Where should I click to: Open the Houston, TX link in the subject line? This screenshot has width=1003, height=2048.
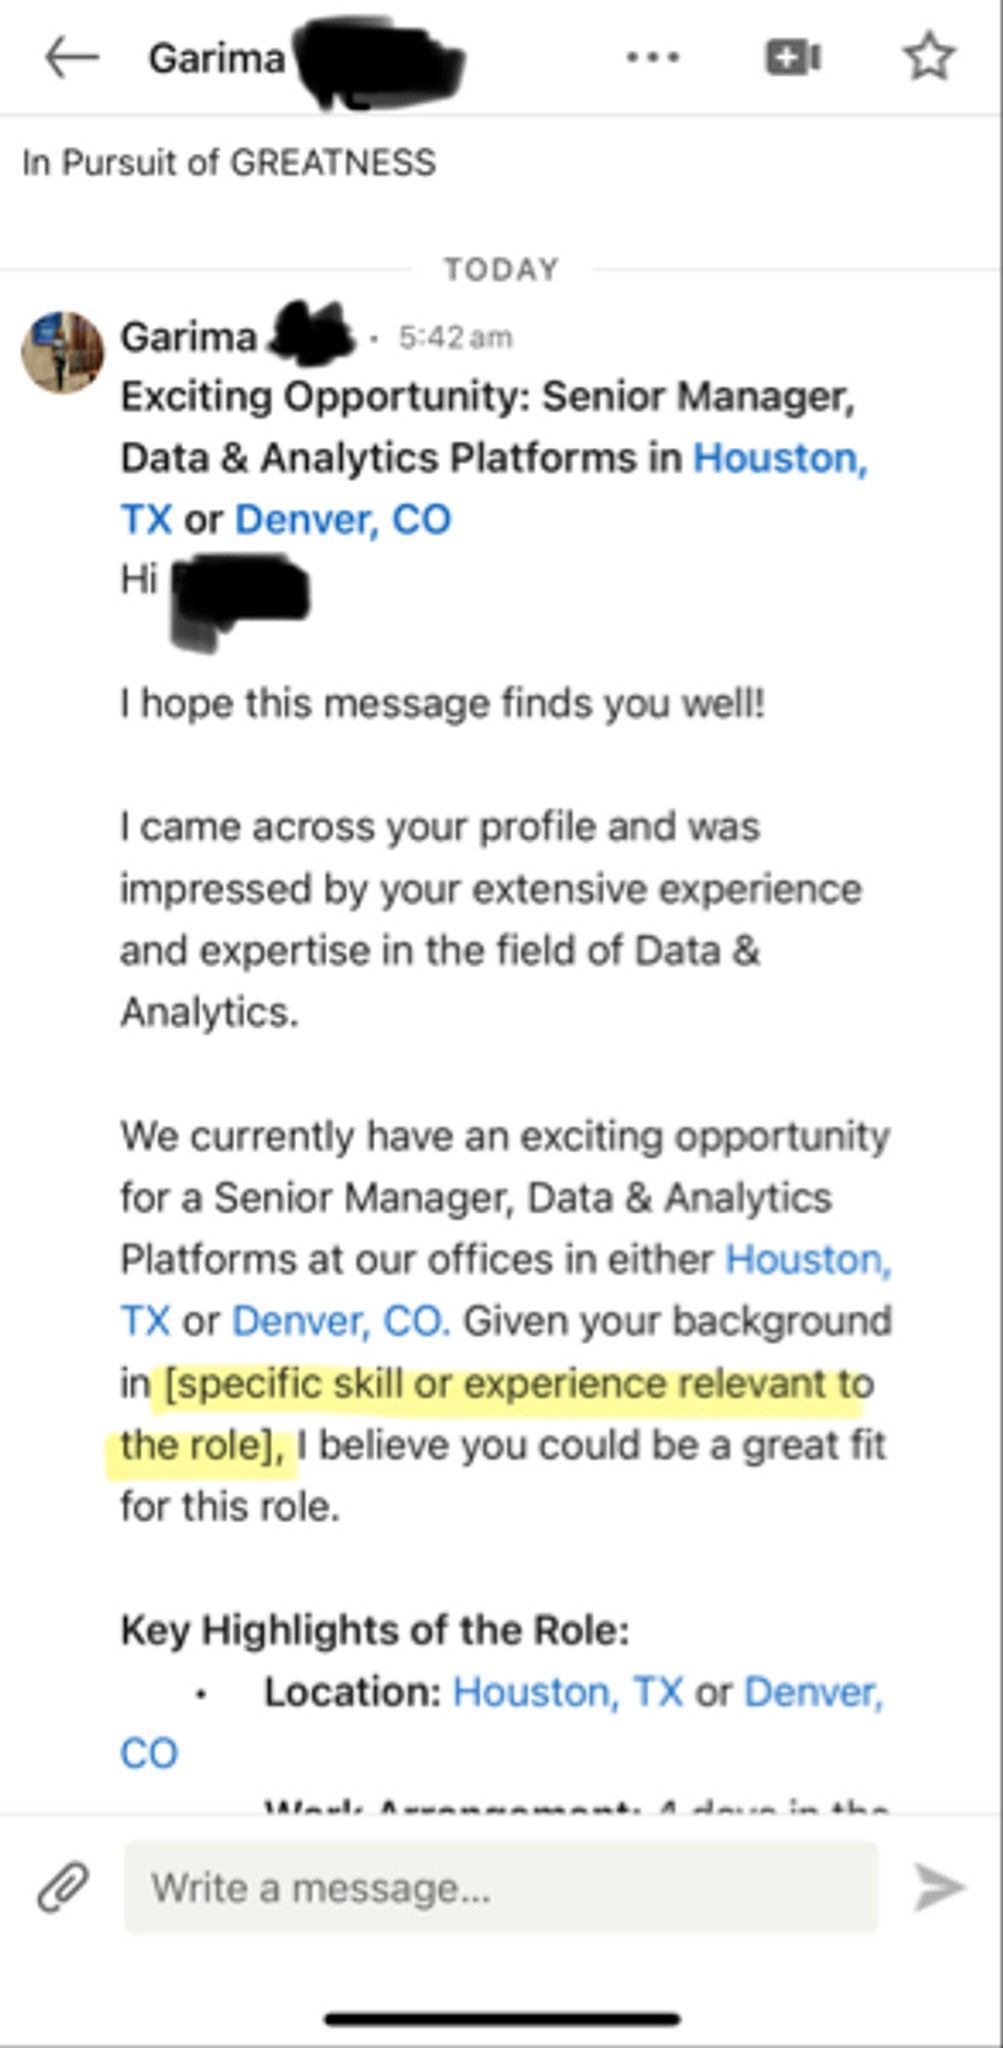[782, 459]
